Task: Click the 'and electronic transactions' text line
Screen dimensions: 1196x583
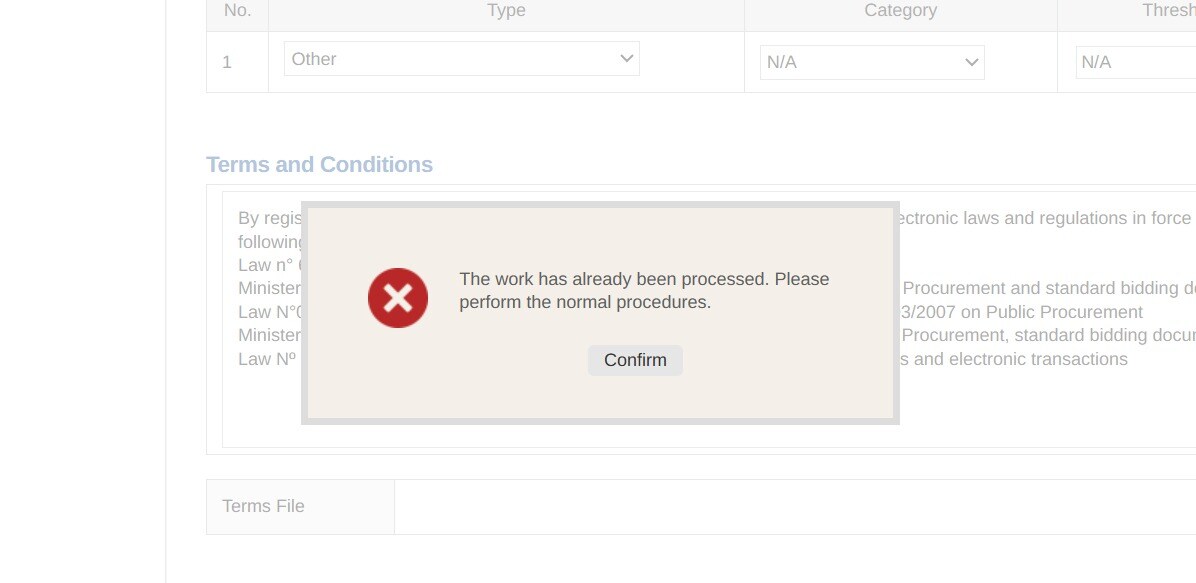Action: pos(1013,359)
